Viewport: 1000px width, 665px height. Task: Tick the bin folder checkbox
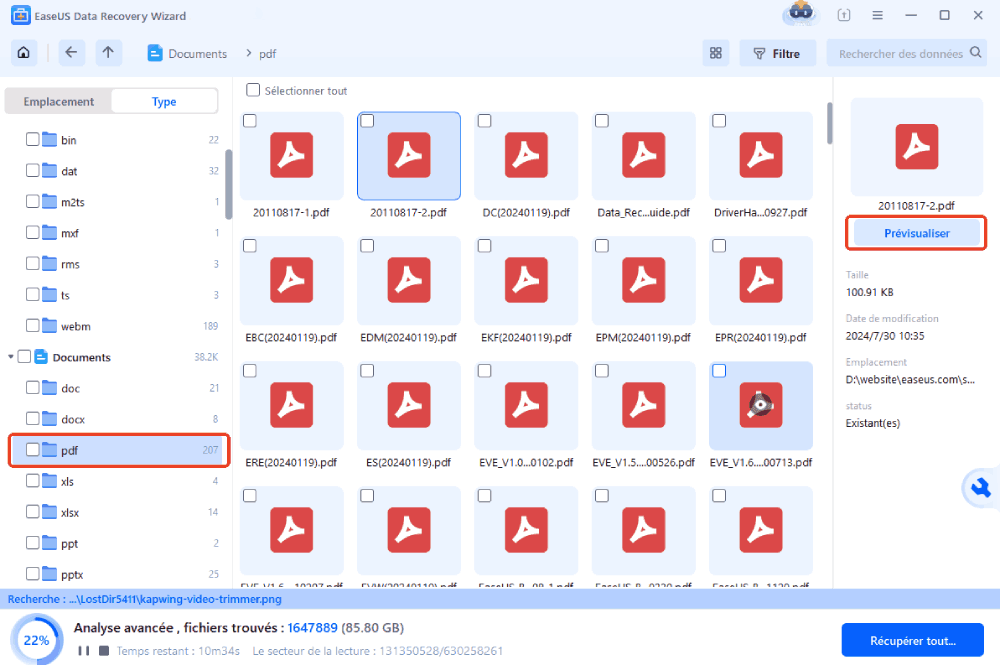[x=33, y=139]
